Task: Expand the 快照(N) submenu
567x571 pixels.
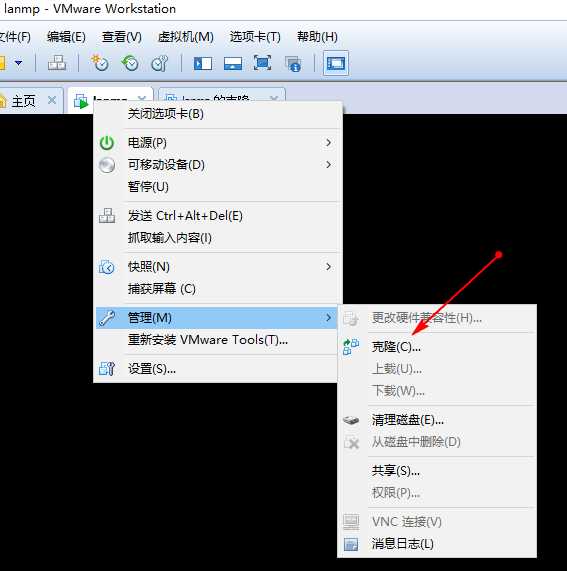Action: 218,267
